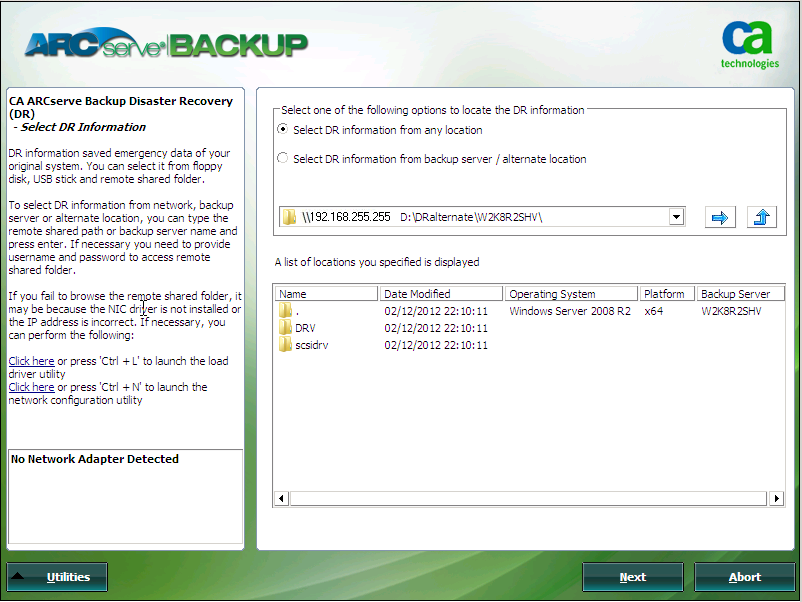Open the DR path dropdown arrow
The image size is (802, 602).
point(676,217)
